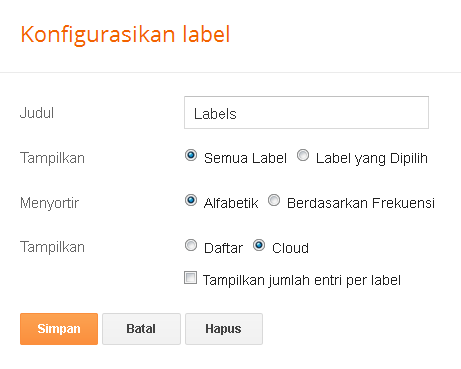Click the Semua Label option text
The height and width of the screenshot is (369, 461).
pos(245,158)
